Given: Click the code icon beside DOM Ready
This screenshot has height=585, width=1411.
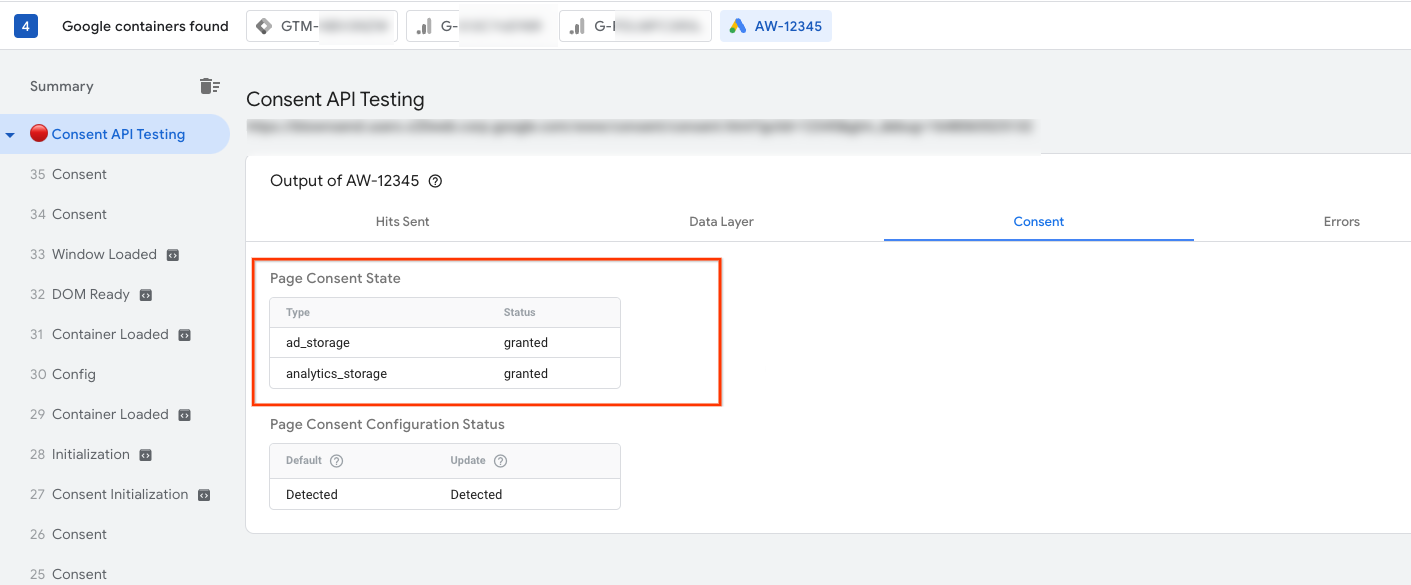Looking at the screenshot, I should coord(146,295).
